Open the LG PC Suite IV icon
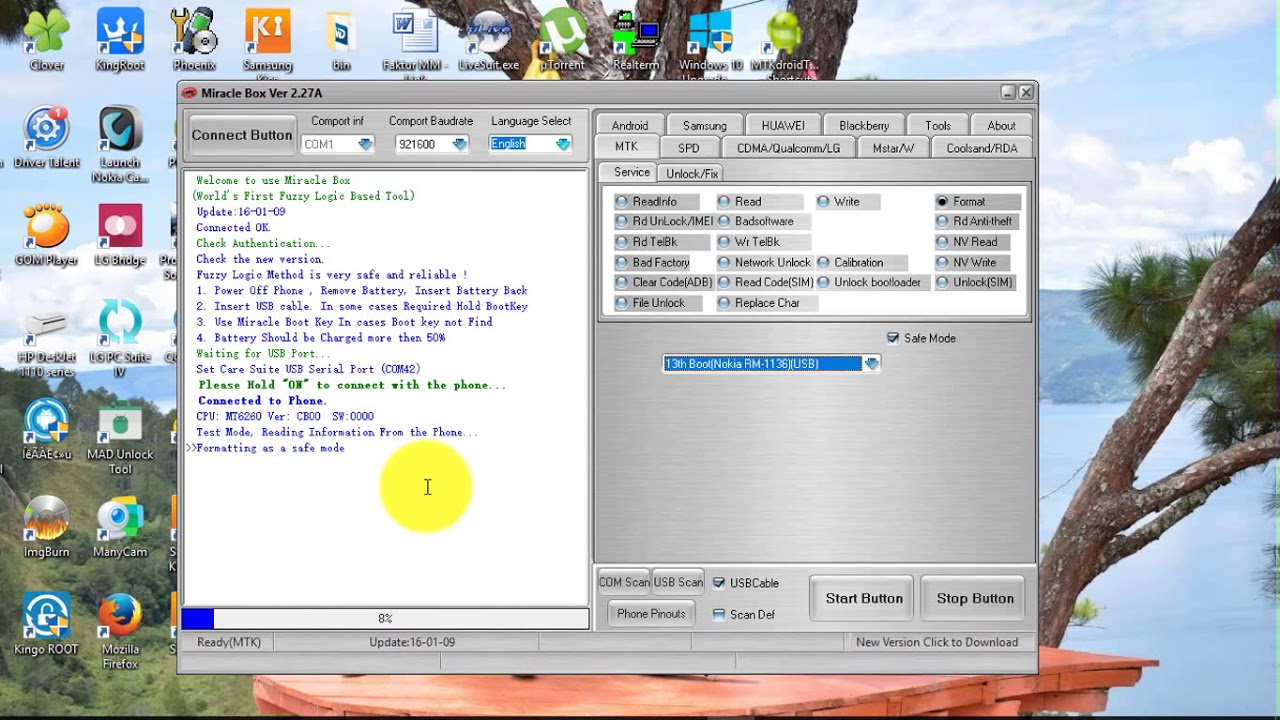The image size is (1280, 720). [x=120, y=339]
